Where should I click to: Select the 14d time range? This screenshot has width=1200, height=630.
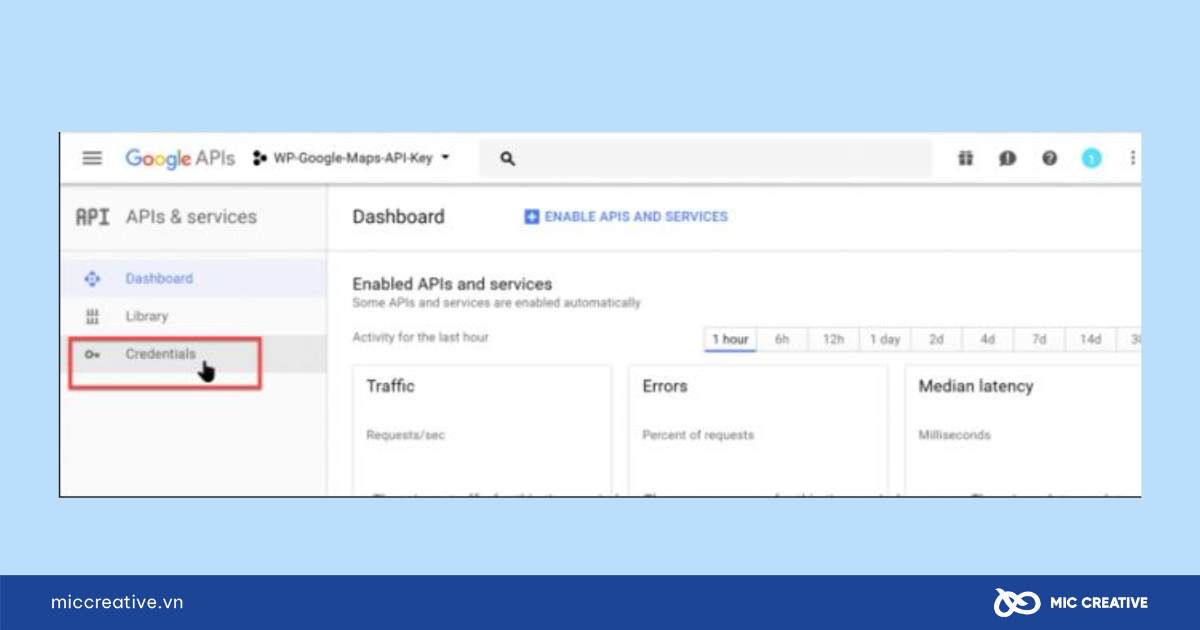click(x=1090, y=339)
